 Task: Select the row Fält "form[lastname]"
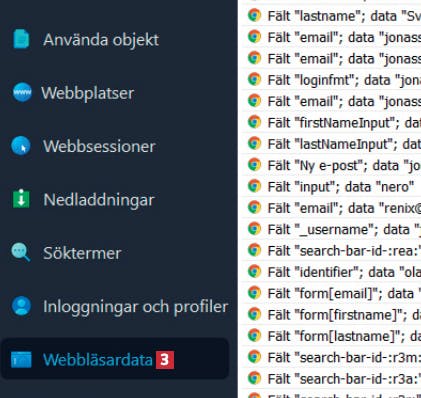pos(331,336)
